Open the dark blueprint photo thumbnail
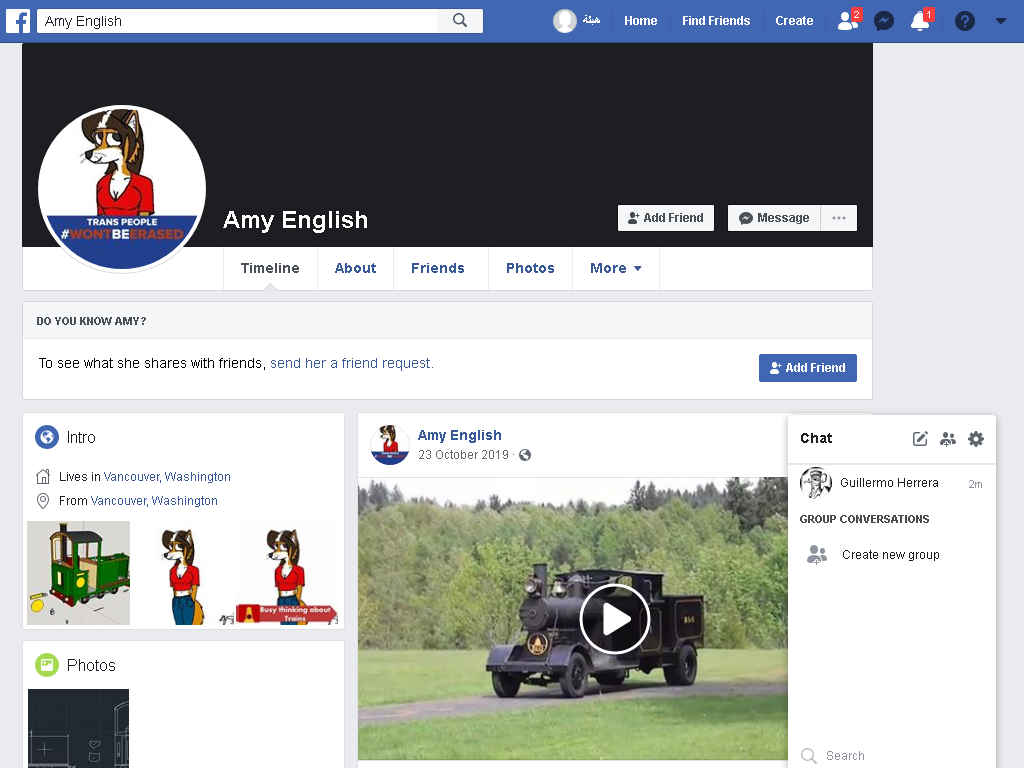 (x=78, y=728)
